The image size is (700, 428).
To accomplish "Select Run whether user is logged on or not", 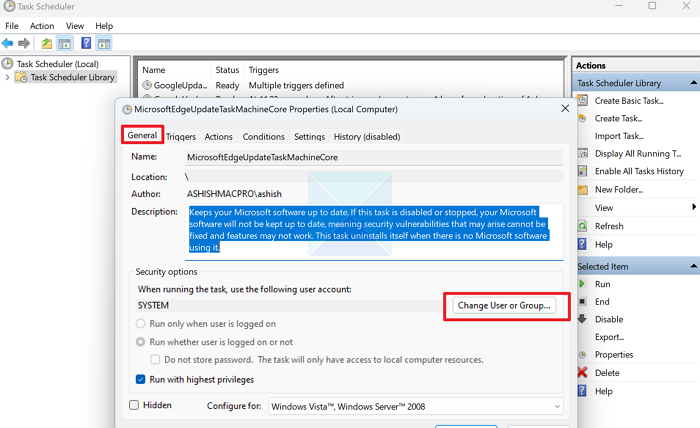I will tap(141, 342).
